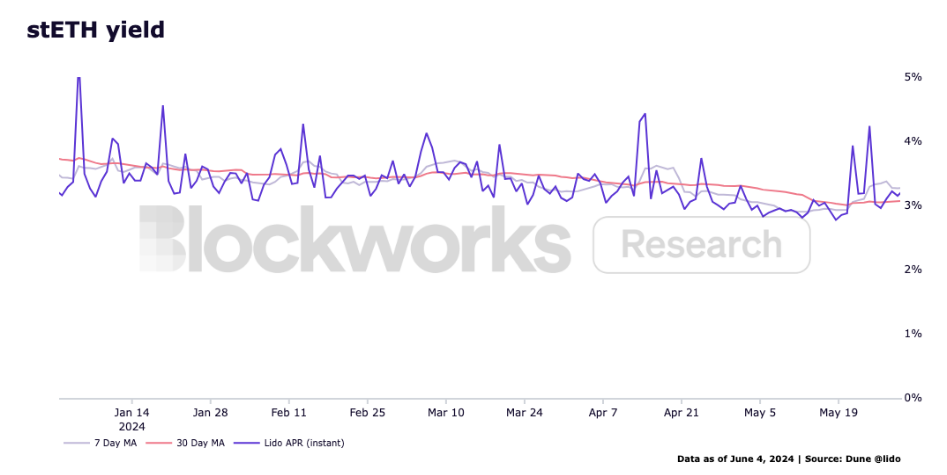The image size is (947, 475).
Task: Click the highest APR spike in early January
Action: [x=79, y=78]
